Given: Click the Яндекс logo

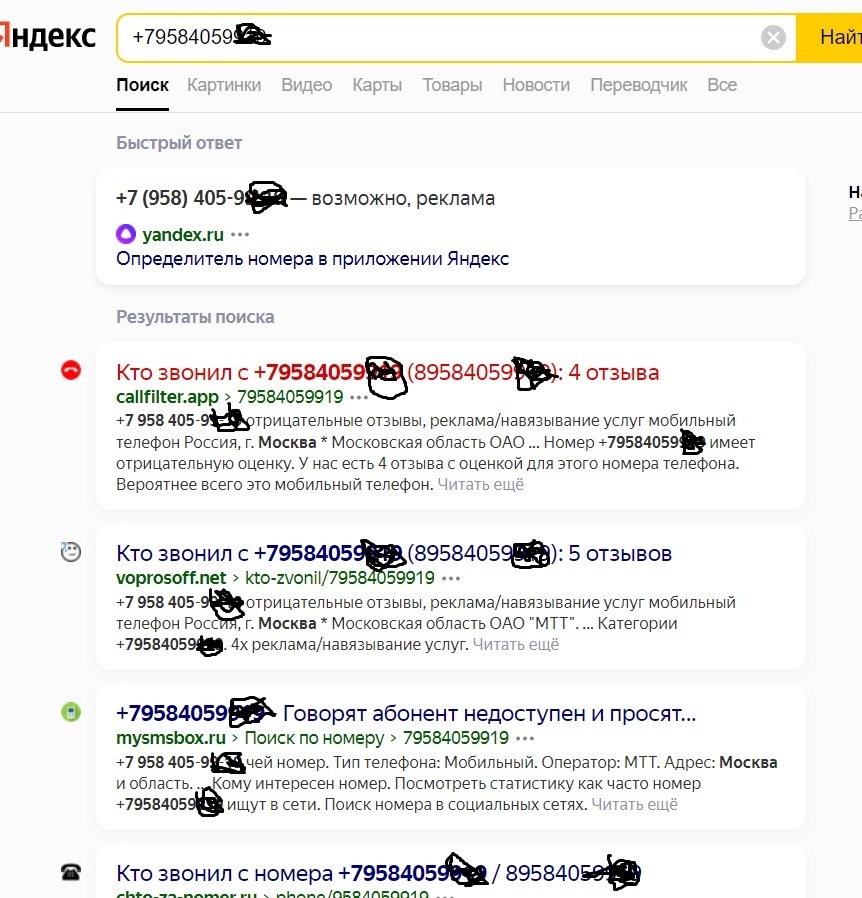Looking at the screenshot, I should pos(48,37).
